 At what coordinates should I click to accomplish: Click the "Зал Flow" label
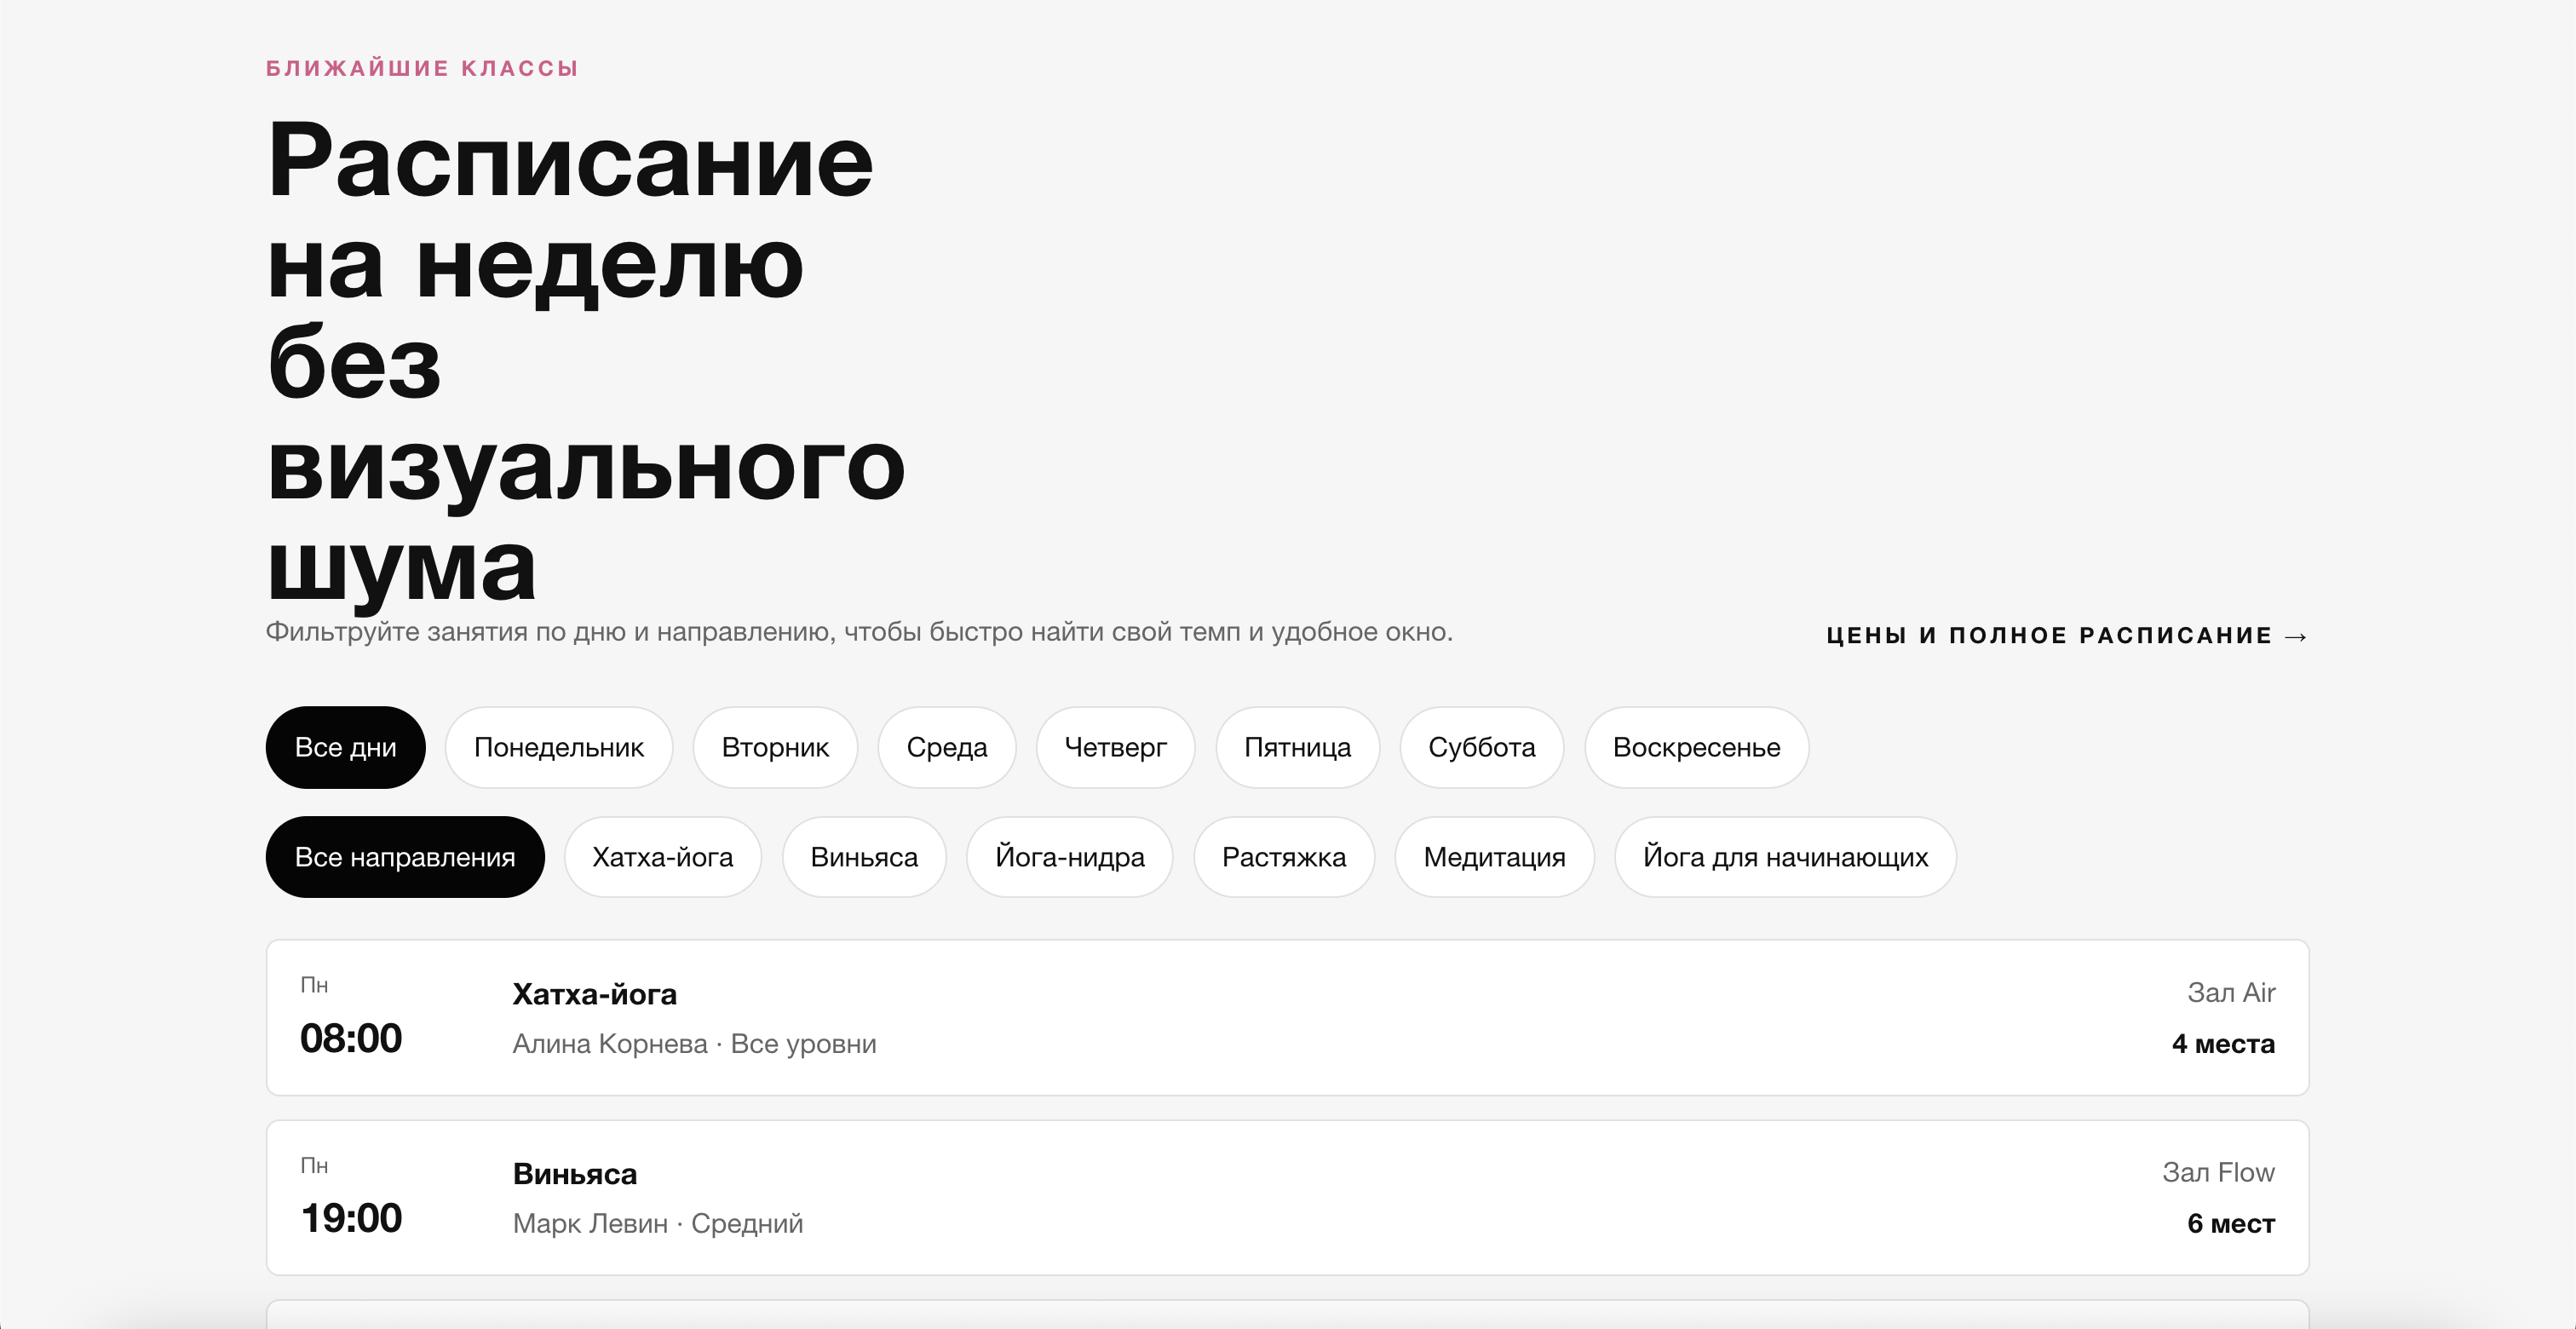[2218, 1172]
